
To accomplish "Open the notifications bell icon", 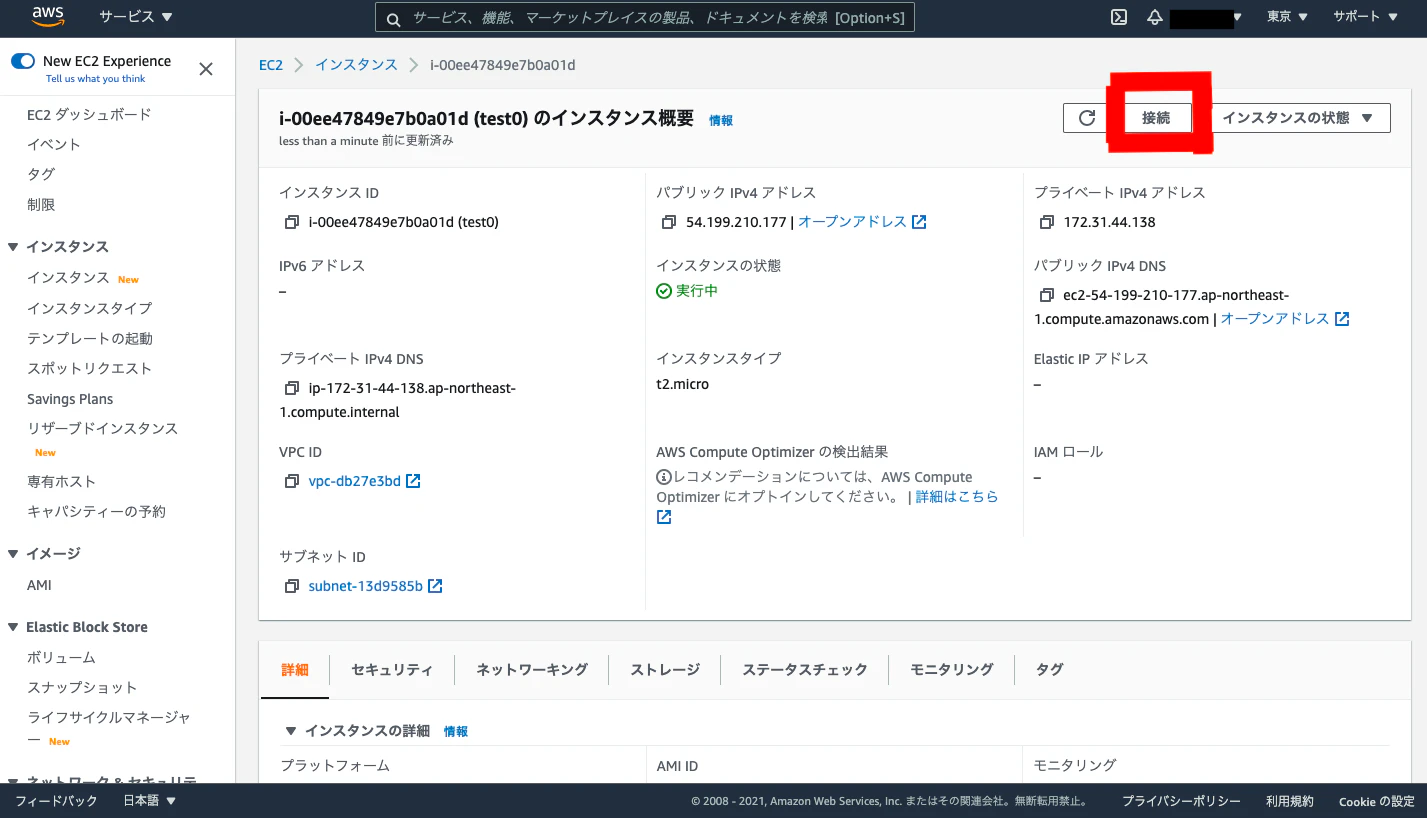I will (x=1155, y=17).
